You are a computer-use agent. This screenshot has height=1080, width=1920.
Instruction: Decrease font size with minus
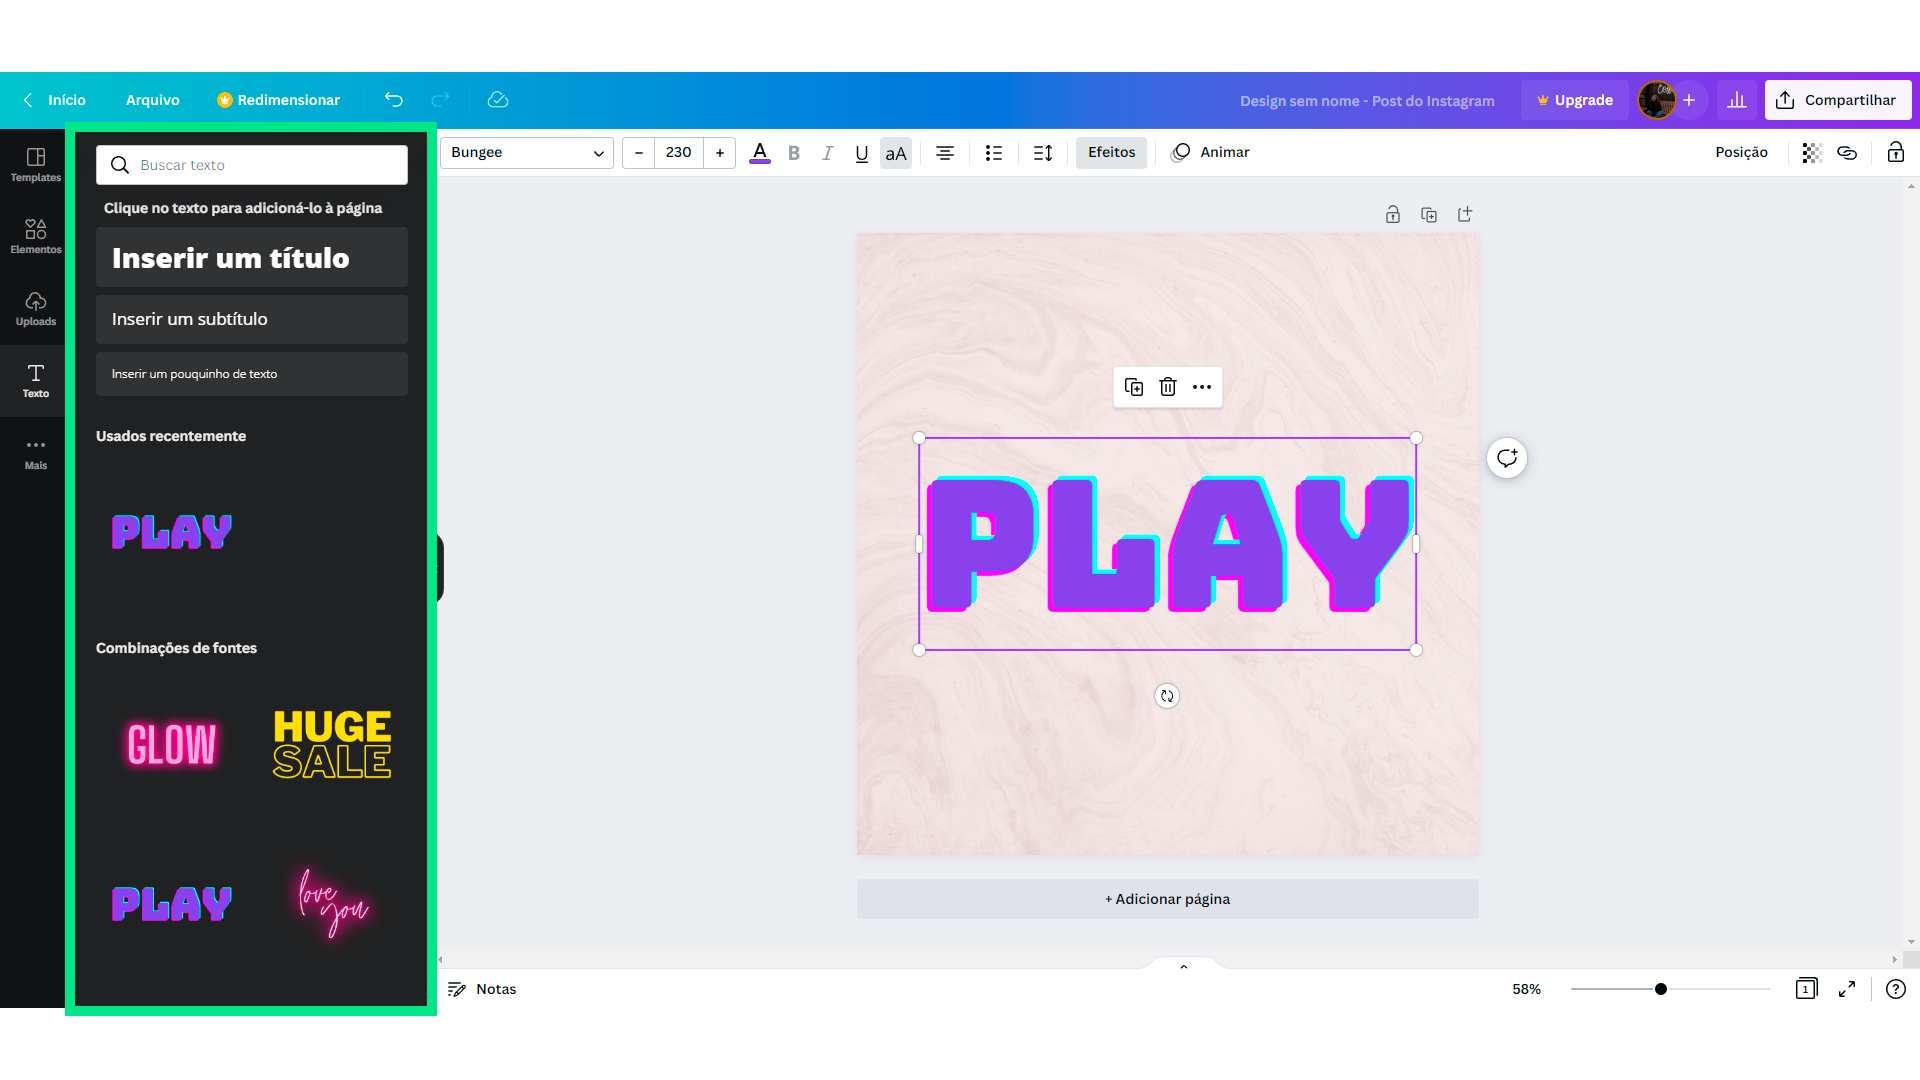click(639, 153)
